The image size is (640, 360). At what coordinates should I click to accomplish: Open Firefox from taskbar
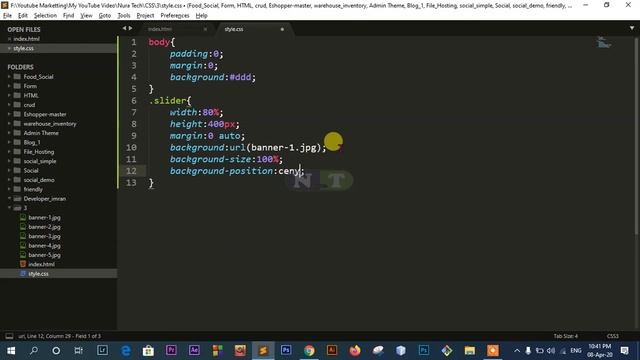tap(355, 351)
